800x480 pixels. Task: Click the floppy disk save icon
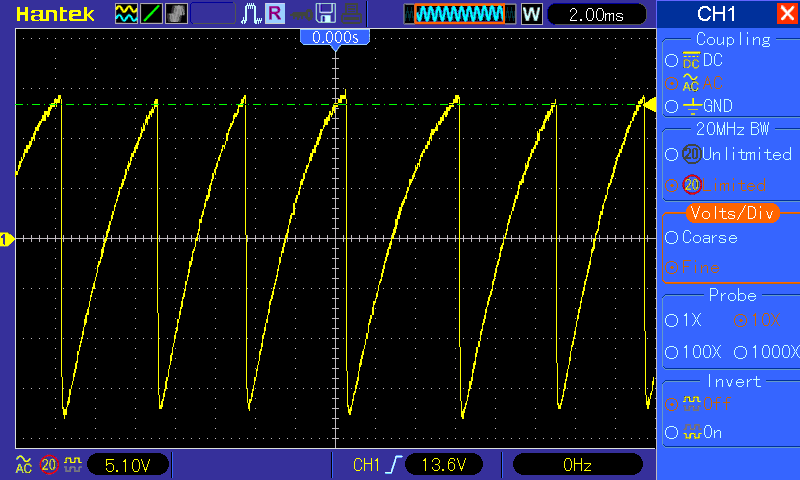[x=326, y=14]
